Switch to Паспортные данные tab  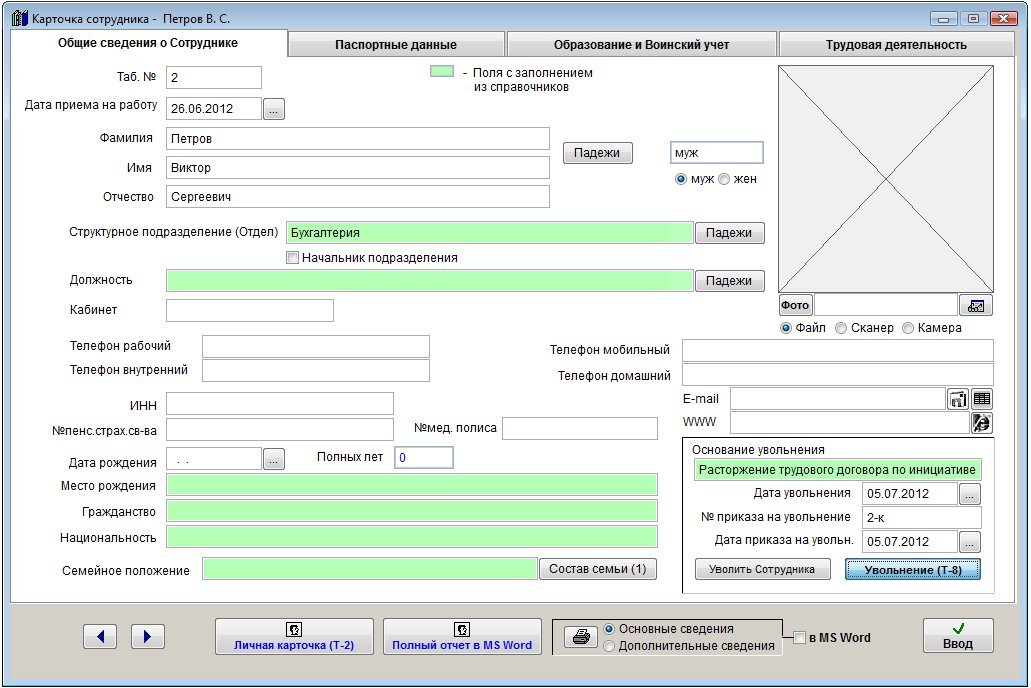396,44
